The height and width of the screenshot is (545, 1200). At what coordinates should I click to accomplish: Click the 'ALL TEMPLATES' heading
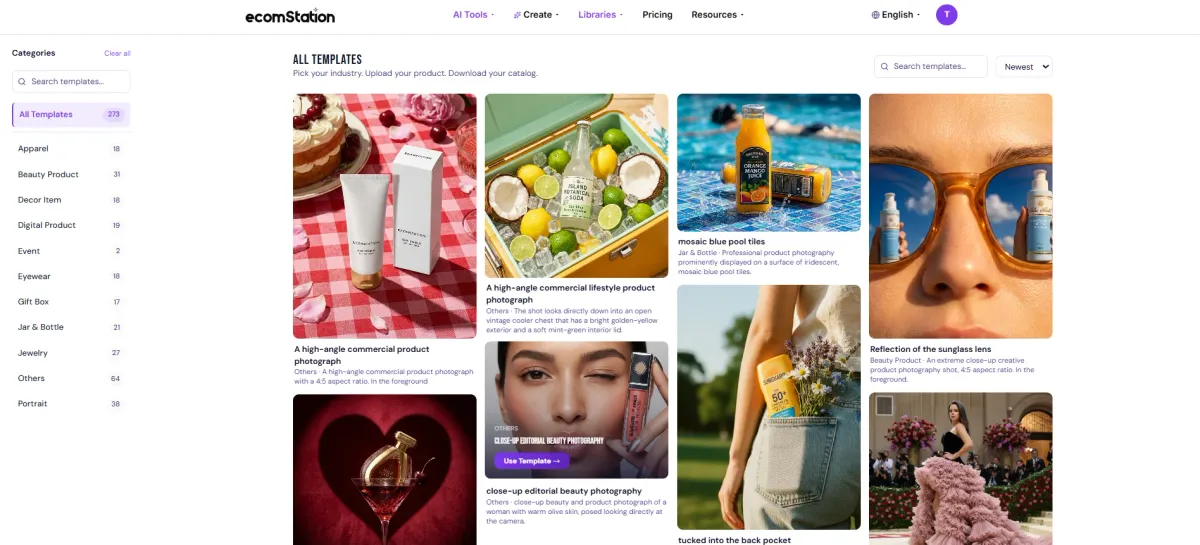327,60
